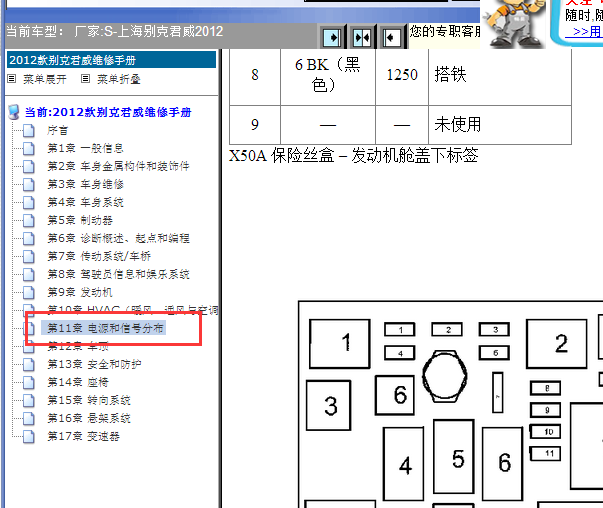Image resolution: width=603 pixels, height=508 pixels.
Task: Click the 当前车型 vehicle model text
Action: [115, 31]
